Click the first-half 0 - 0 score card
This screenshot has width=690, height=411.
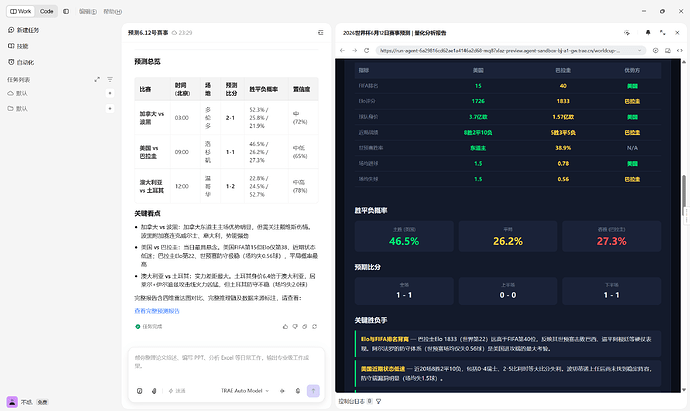click(508, 291)
